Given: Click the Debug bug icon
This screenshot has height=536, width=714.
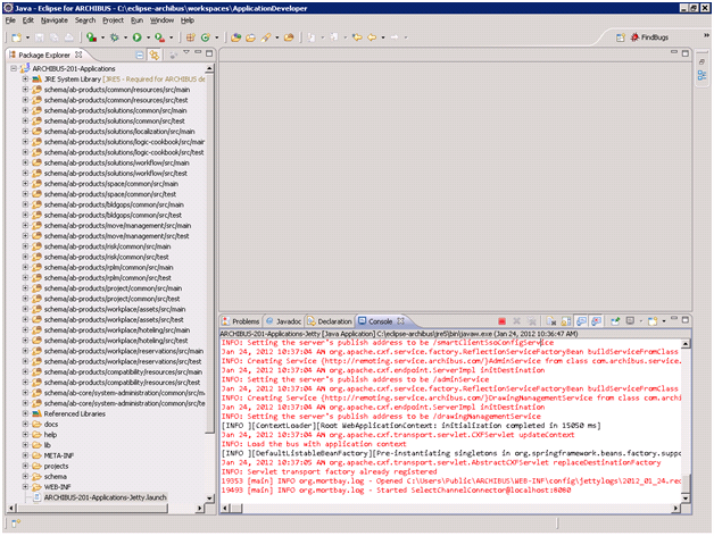Looking at the screenshot, I should 115,38.
